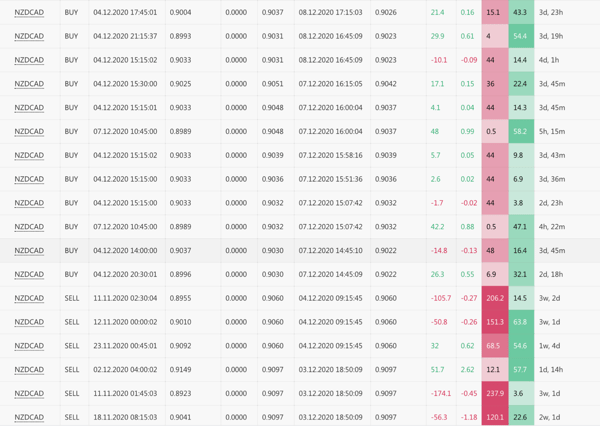
Task: Click NZDCAD symbol in the 04.12.2020 21:15:37 row
Action: (29, 36)
